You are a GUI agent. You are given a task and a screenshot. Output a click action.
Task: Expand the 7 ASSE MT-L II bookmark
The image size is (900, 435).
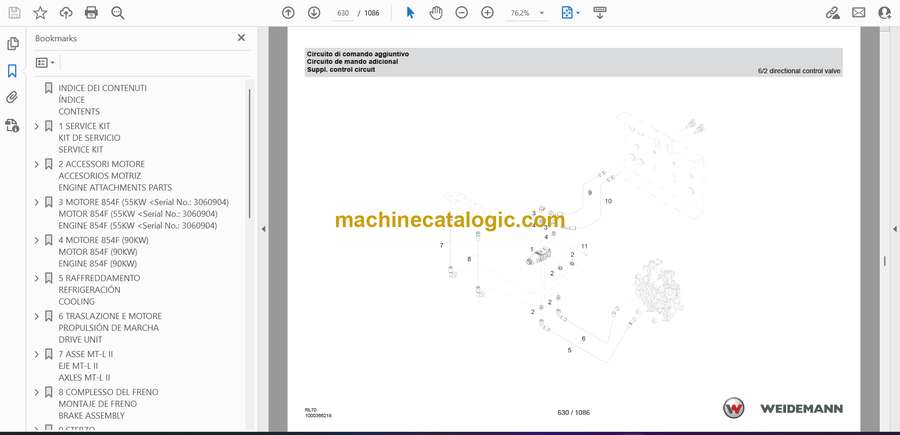click(x=37, y=354)
